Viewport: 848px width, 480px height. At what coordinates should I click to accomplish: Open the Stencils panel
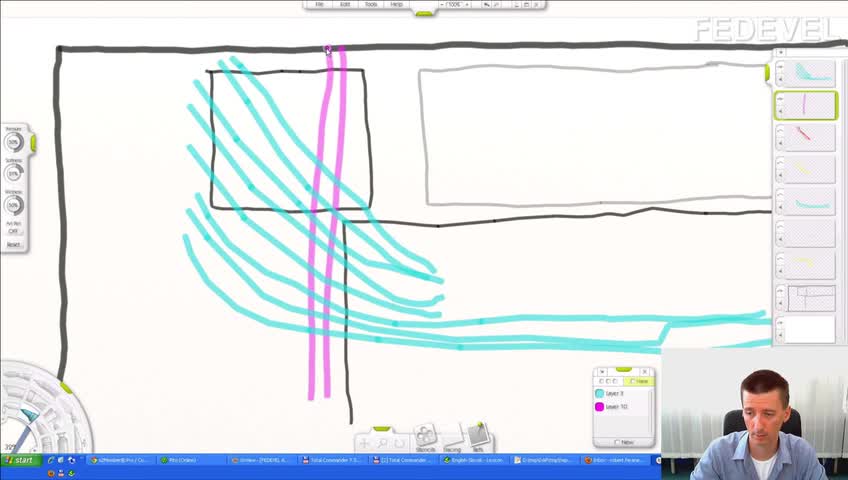[x=425, y=438]
